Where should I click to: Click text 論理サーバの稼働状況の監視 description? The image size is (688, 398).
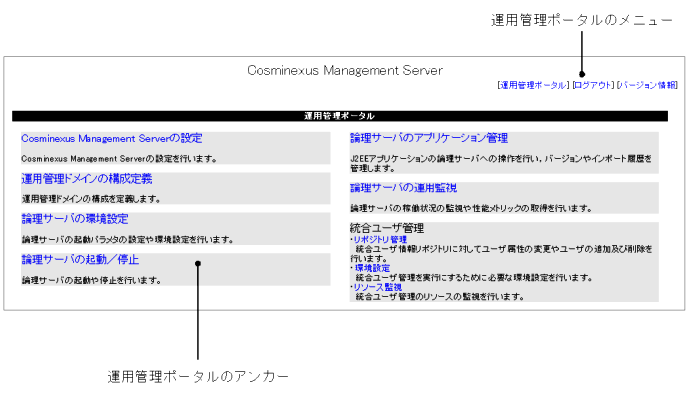(471, 208)
